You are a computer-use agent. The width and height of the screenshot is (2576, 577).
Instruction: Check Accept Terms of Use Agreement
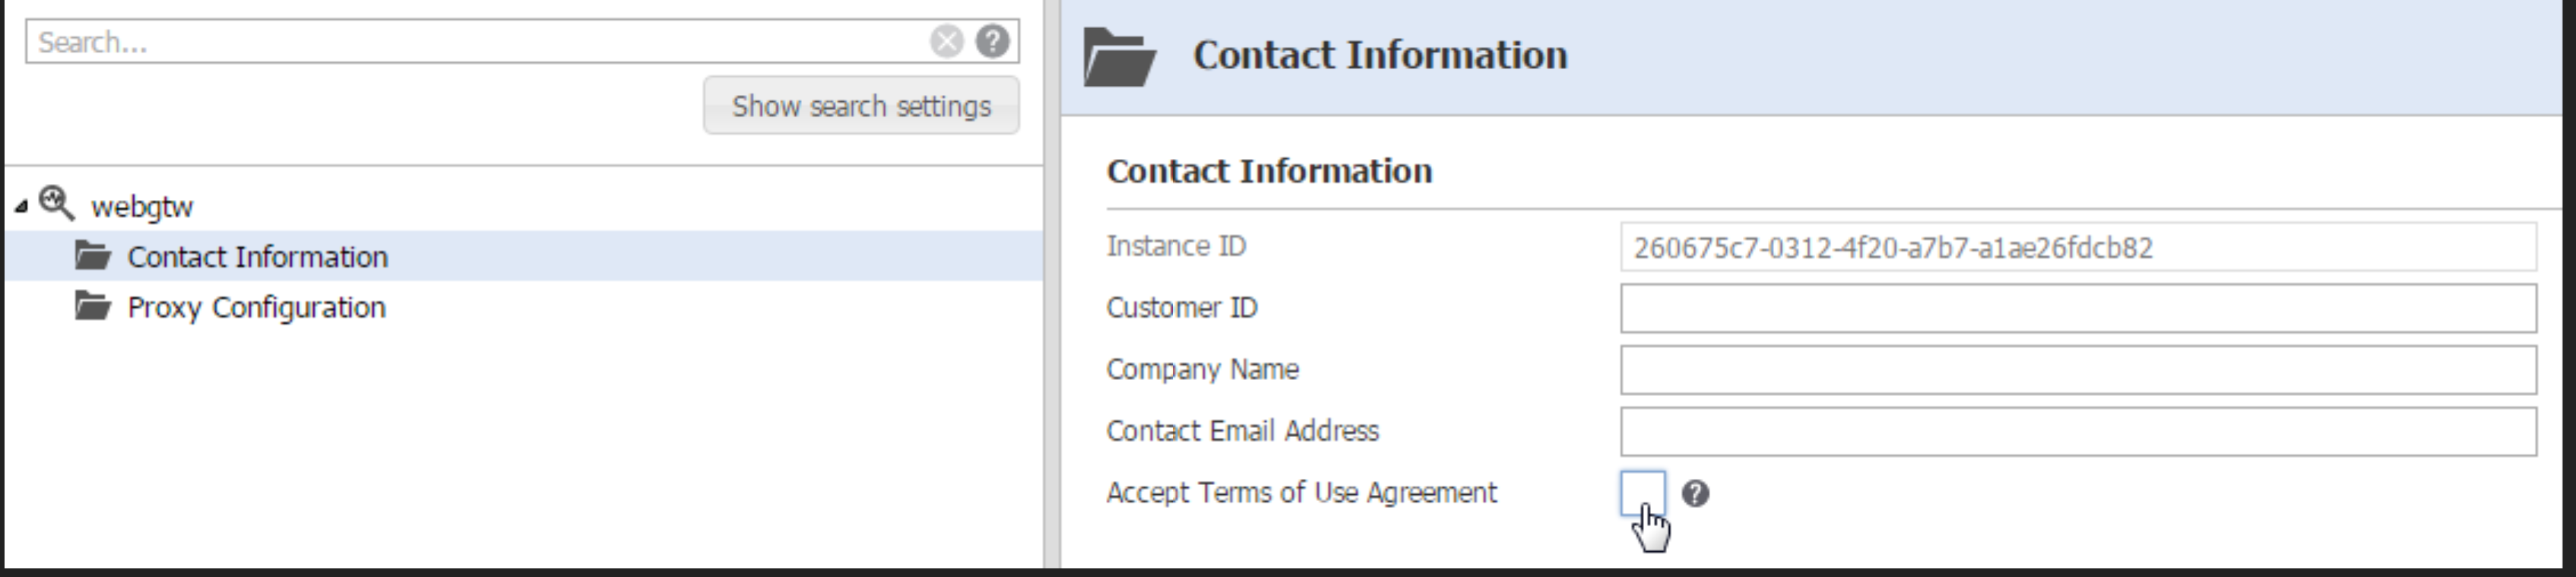click(x=1642, y=492)
